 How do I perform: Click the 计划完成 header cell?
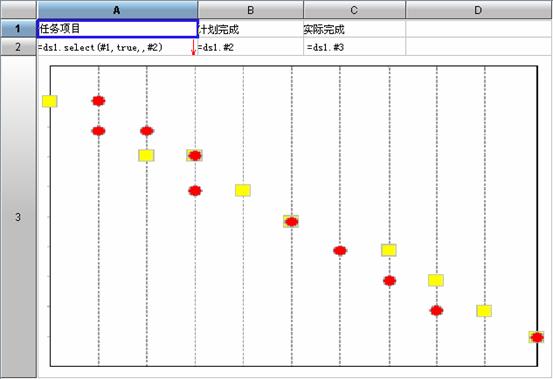[250, 29]
